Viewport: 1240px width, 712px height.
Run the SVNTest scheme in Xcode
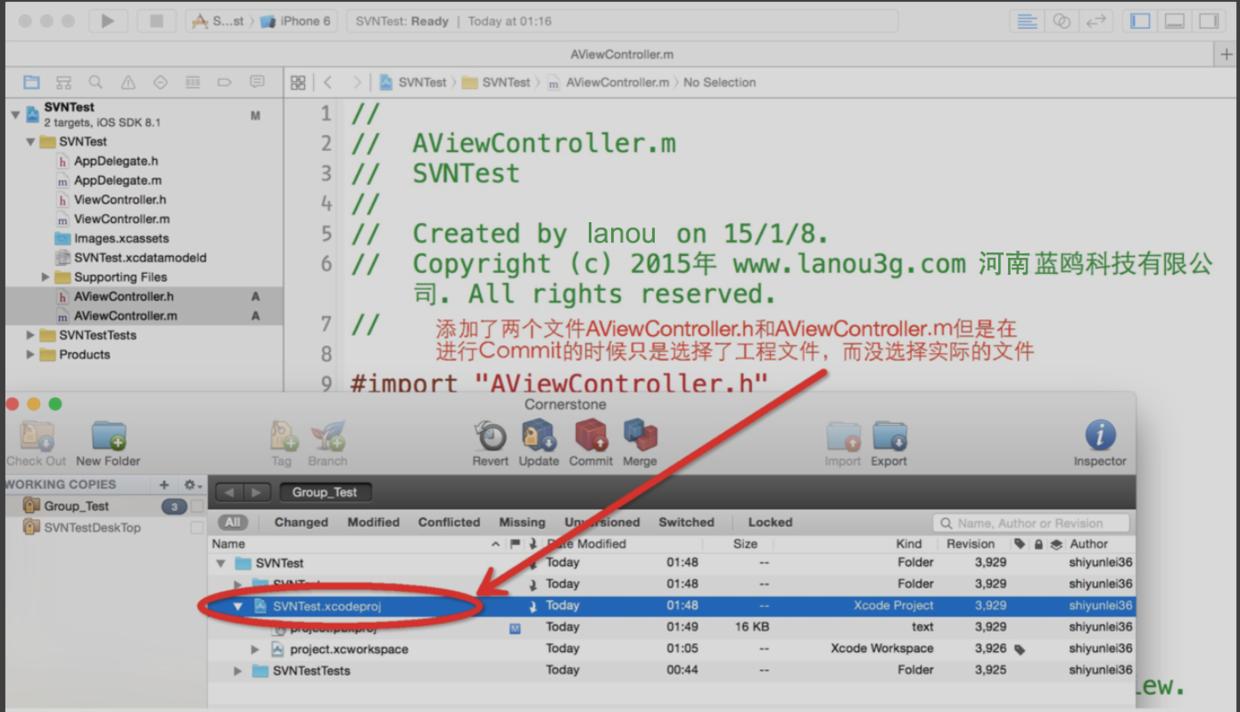click(x=108, y=20)
